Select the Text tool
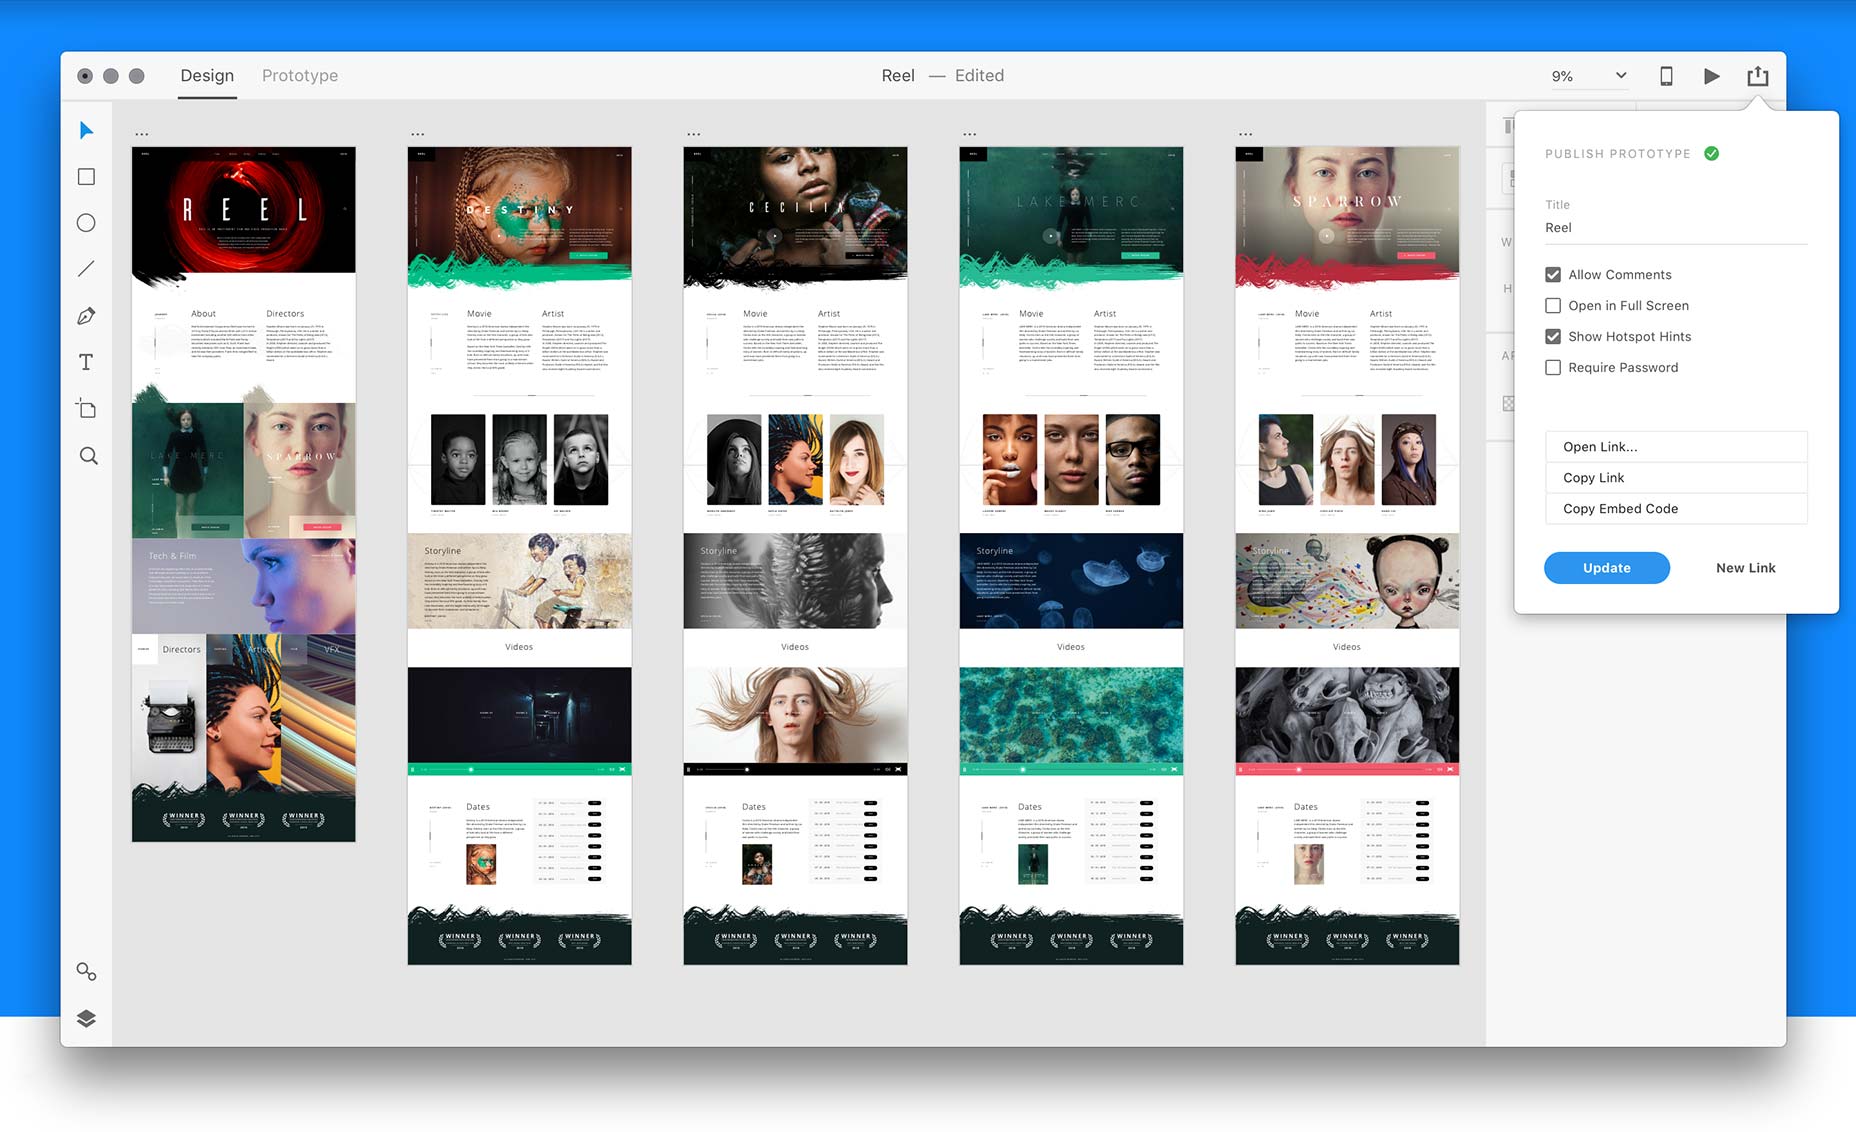 tap(86, 362)
